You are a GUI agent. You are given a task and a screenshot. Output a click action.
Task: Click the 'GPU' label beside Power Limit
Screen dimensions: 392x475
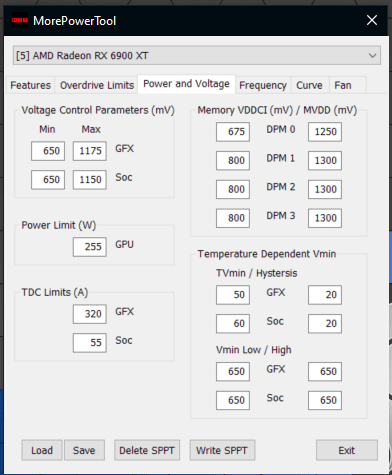(x=124, y=245)
